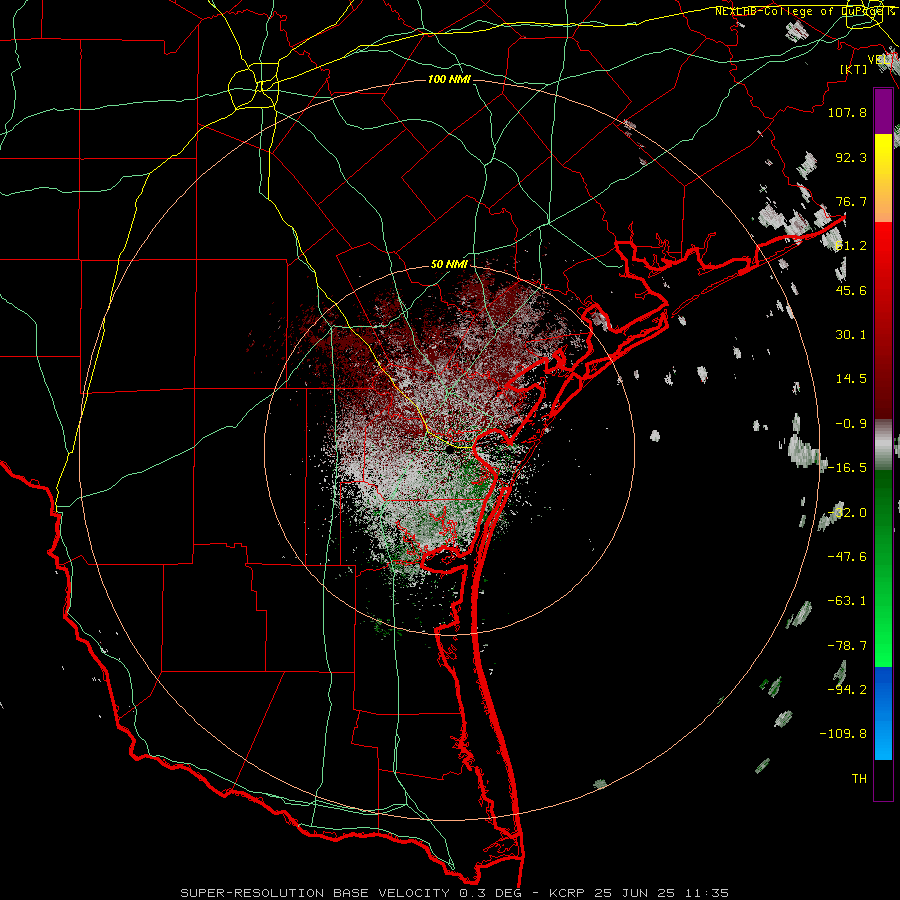The width and height of the screenshot is (900, 900).
Task: Click the 100 NMI range ring label
Action: [x=449, y=79]
